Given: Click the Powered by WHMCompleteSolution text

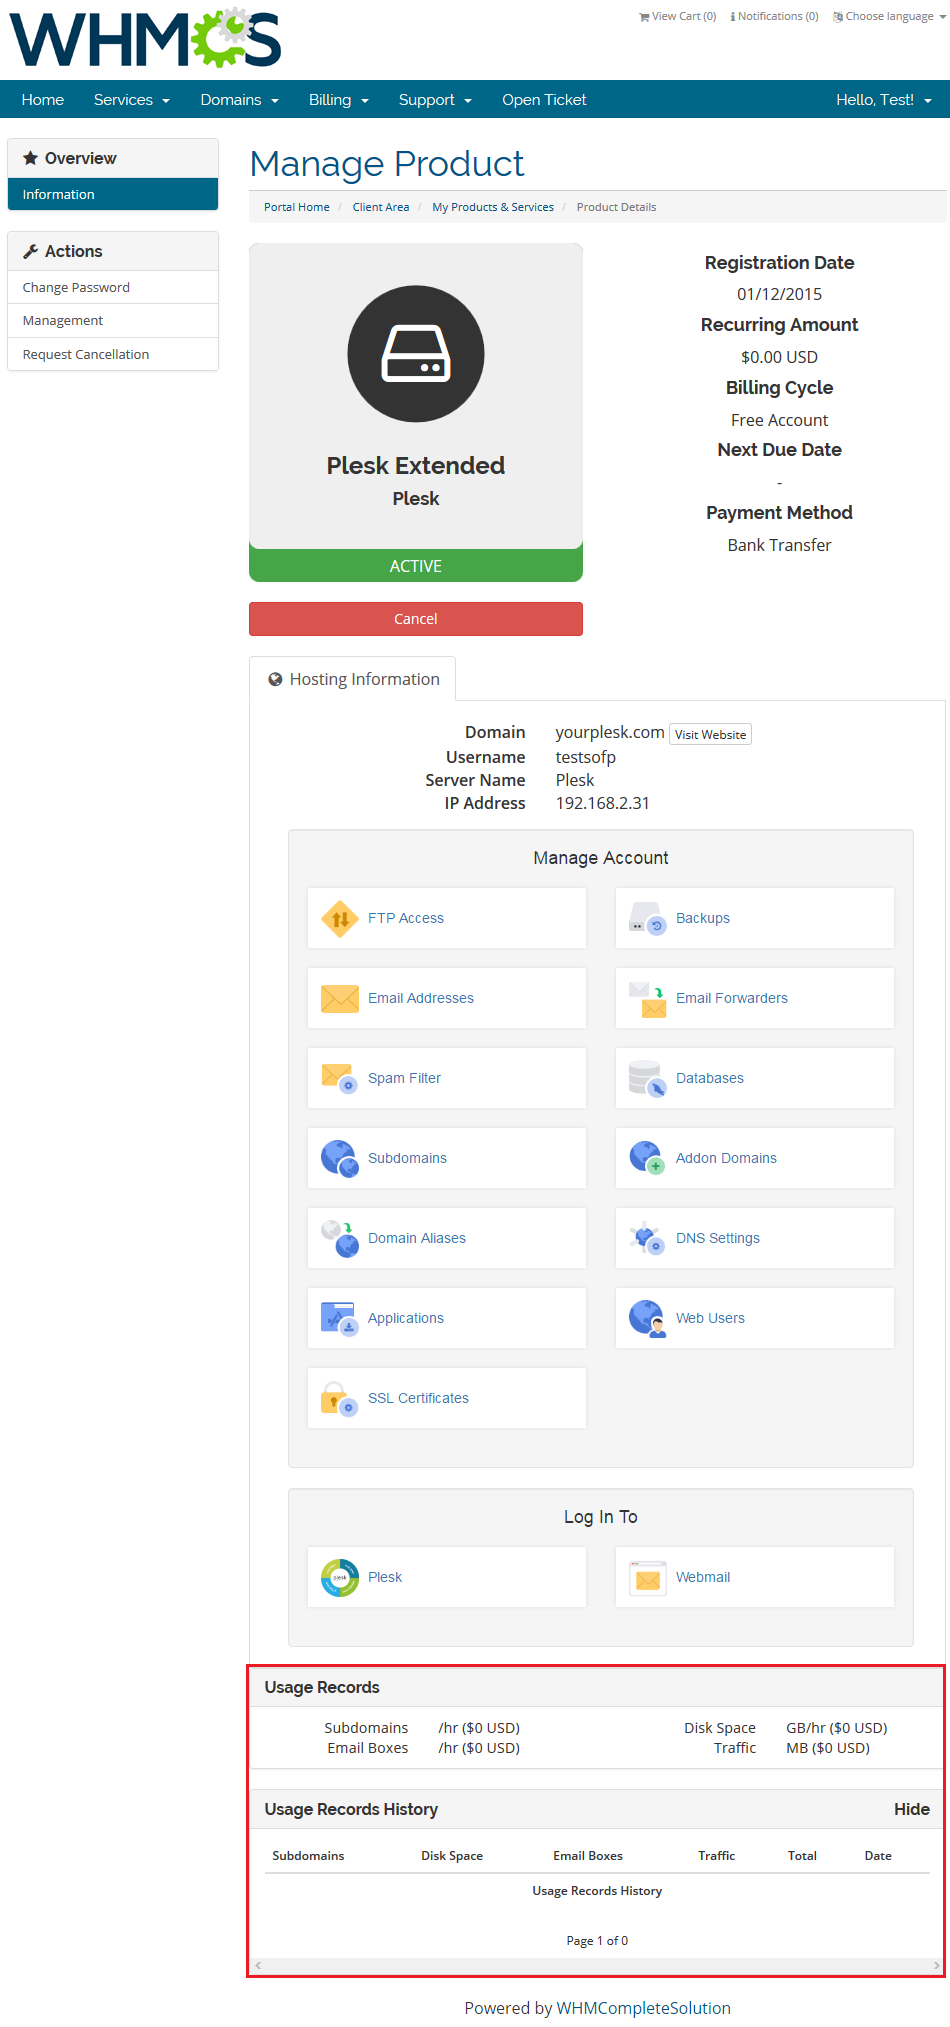Looking at the screenshot, I should tap(597, 2008).
